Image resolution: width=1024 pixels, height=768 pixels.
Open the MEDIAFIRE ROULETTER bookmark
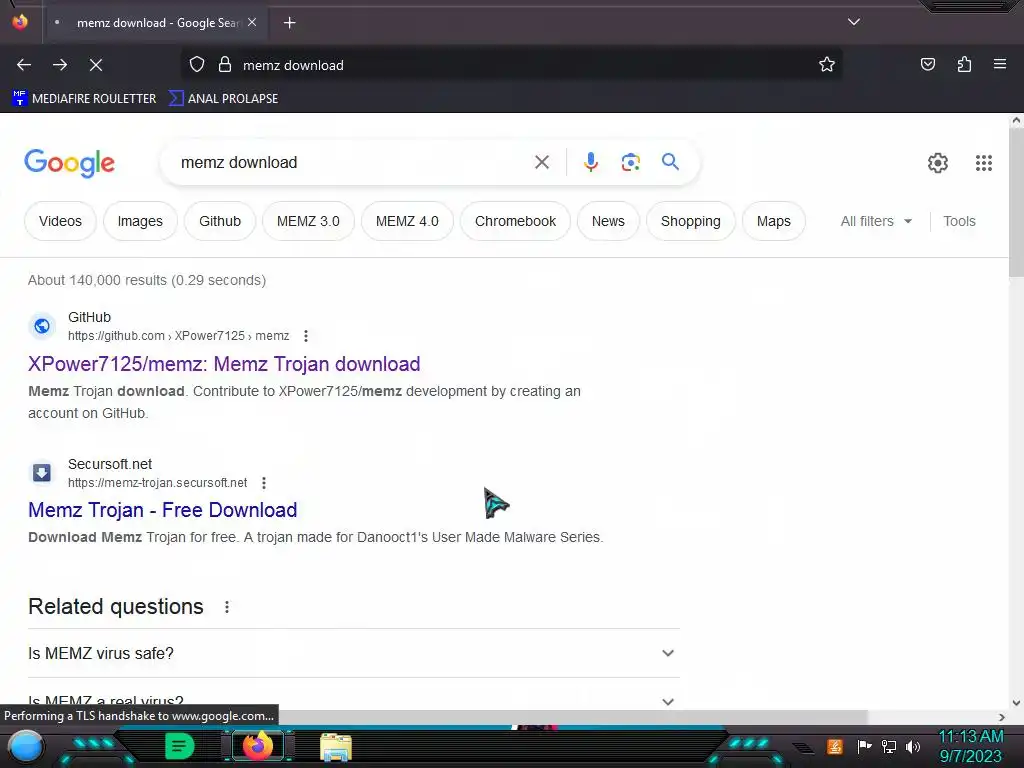pos(84,99)
